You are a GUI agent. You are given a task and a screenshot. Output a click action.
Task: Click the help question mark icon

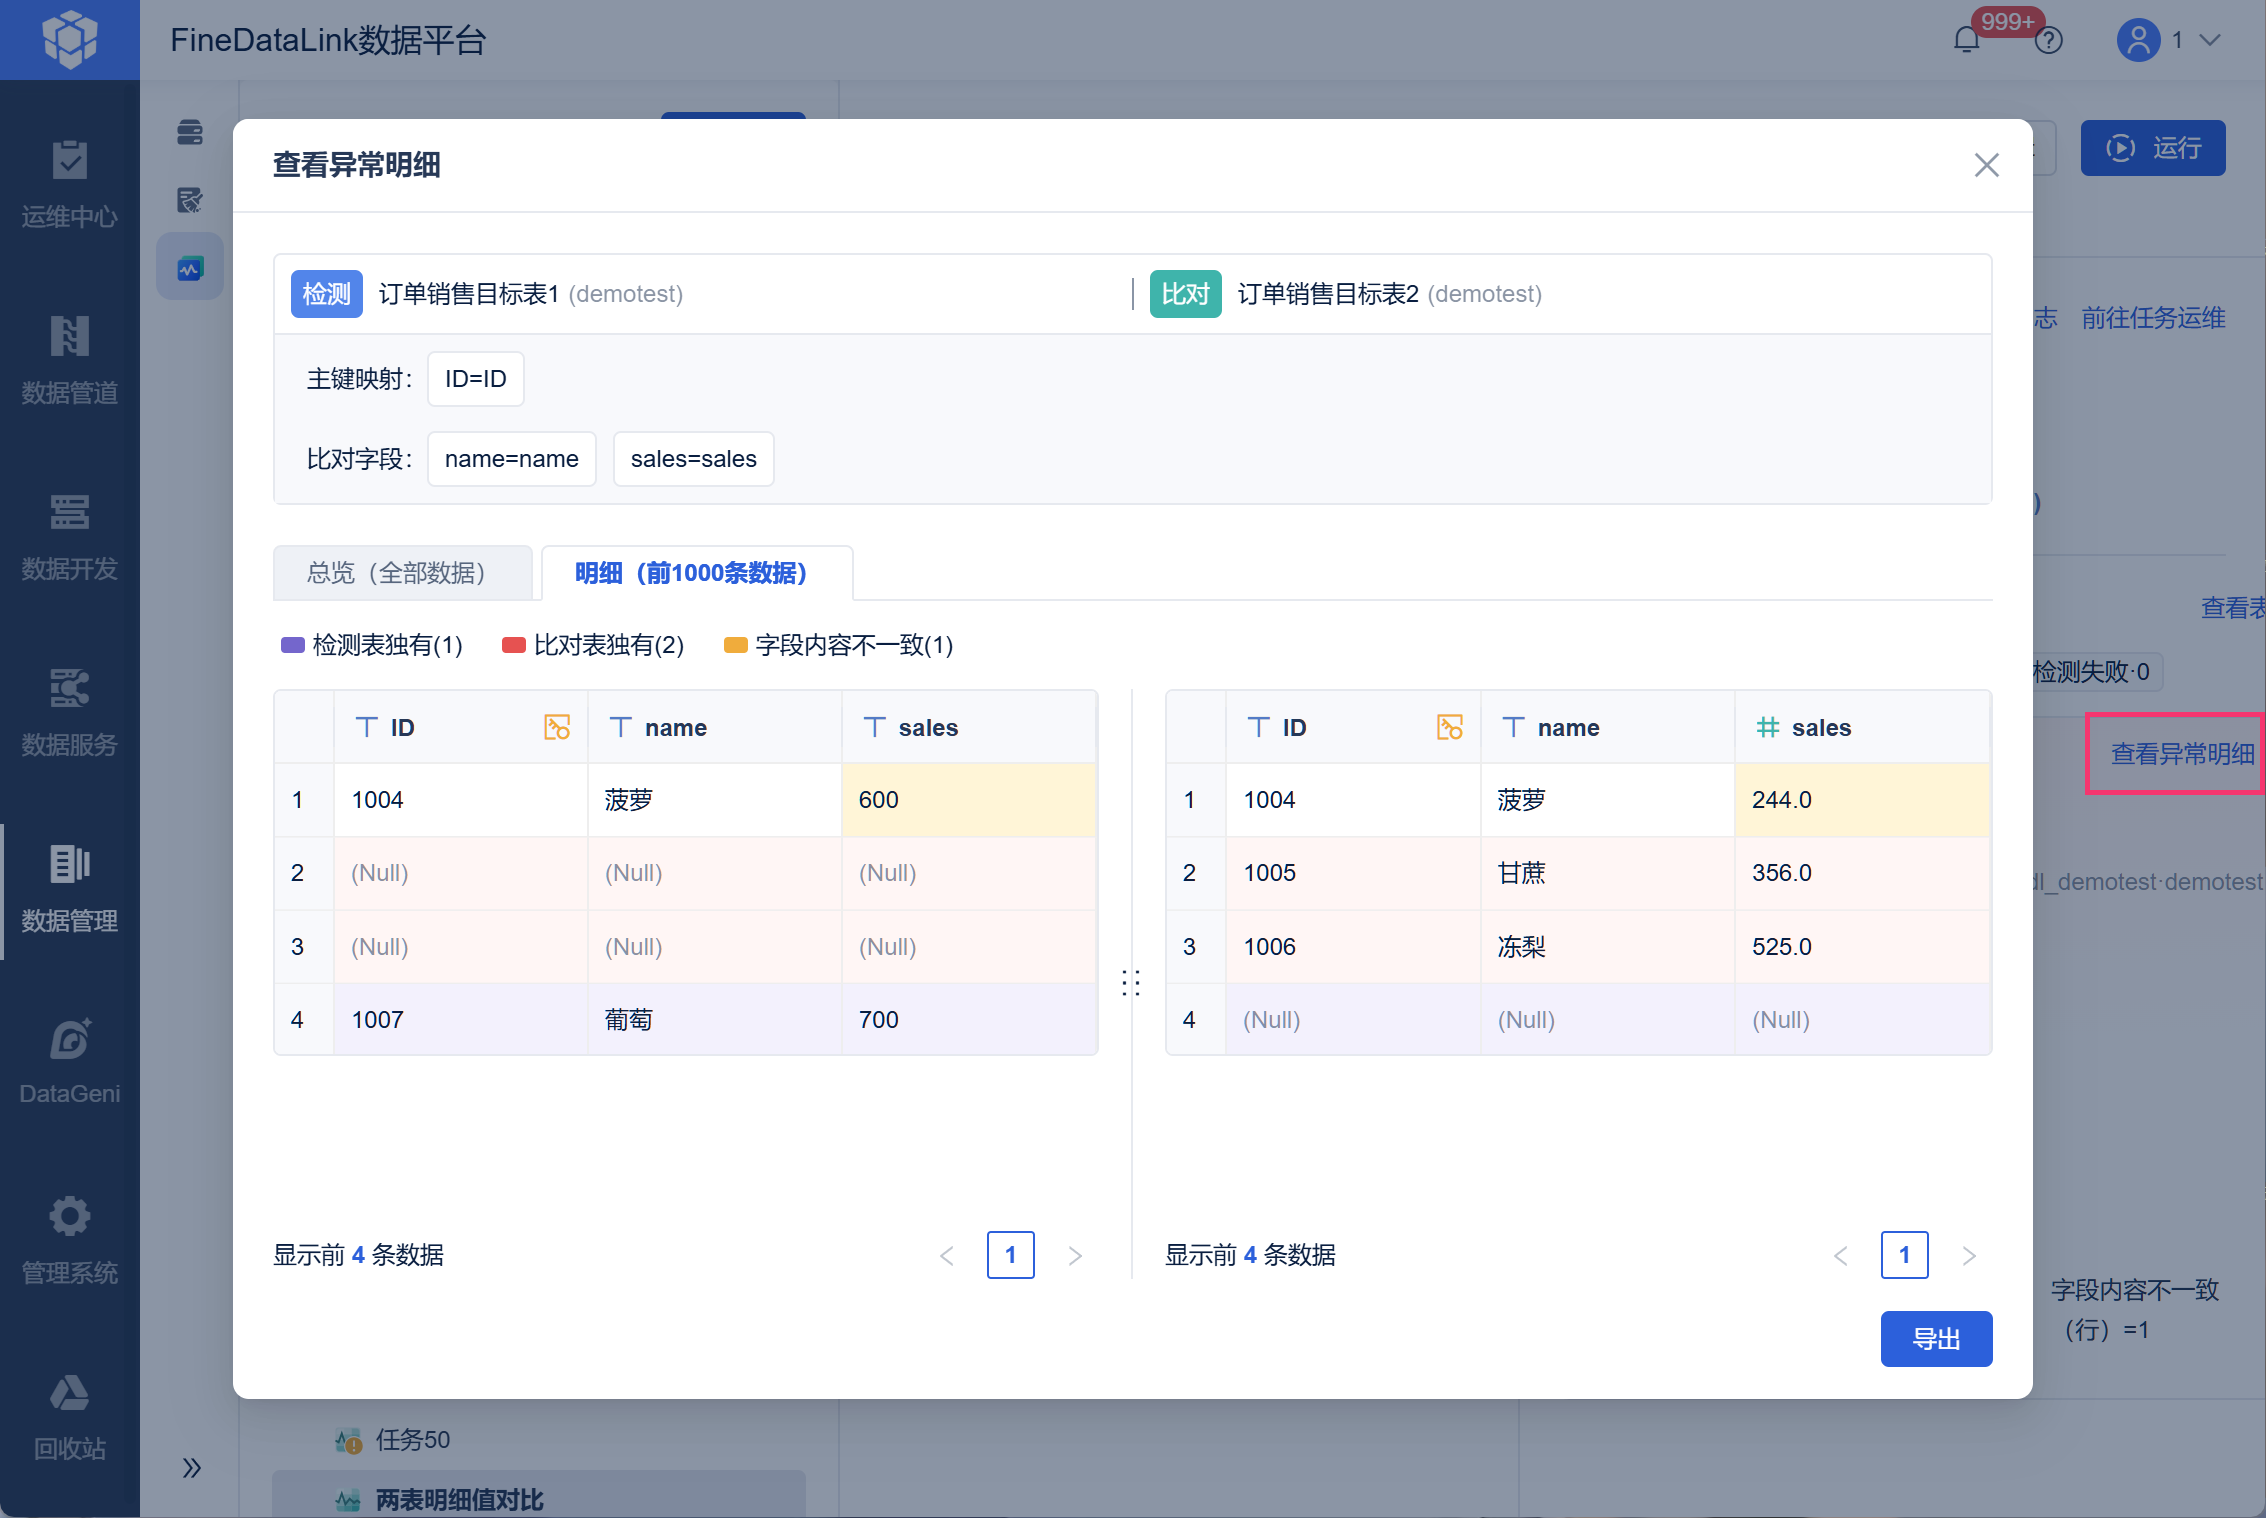[2049, 40]
